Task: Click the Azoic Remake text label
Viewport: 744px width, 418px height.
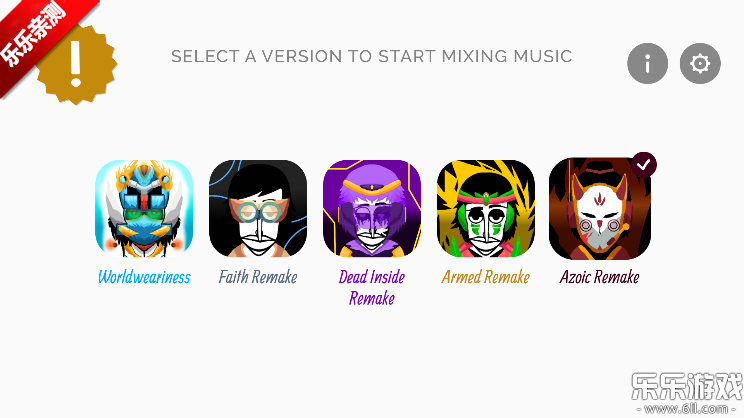Action: pyautogui.click(x=600, y=277)
